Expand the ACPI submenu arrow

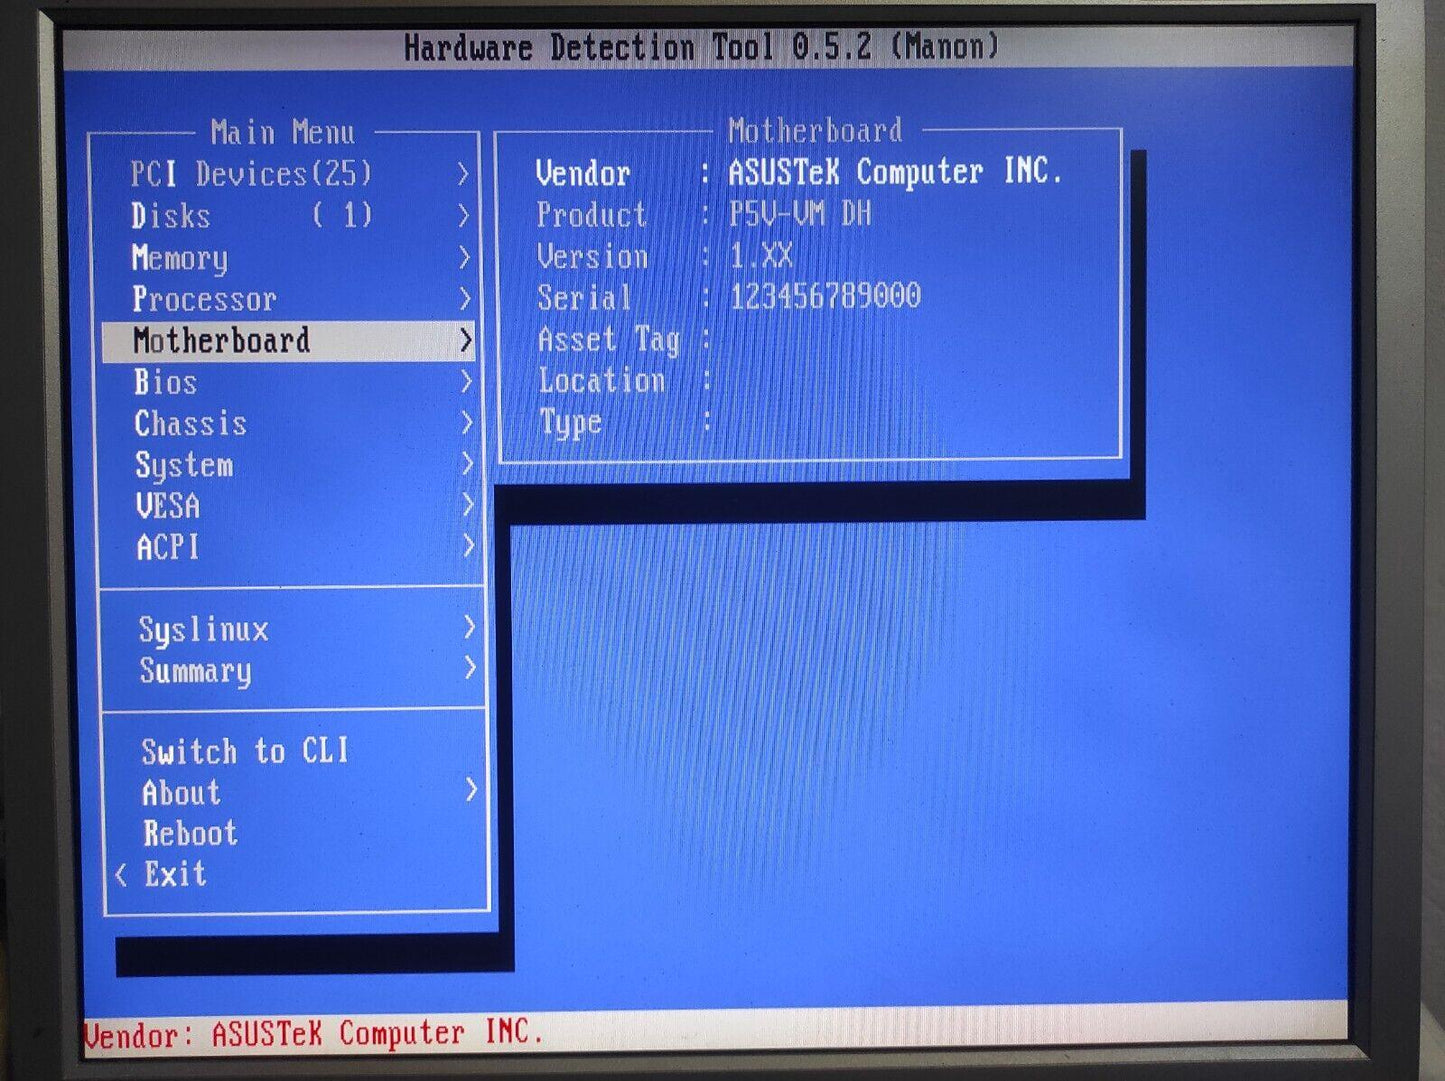coord(467,547)
